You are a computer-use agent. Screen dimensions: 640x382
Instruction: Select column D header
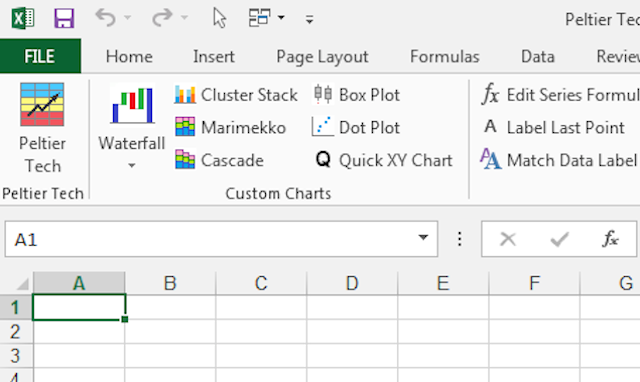tap(352, 283)
